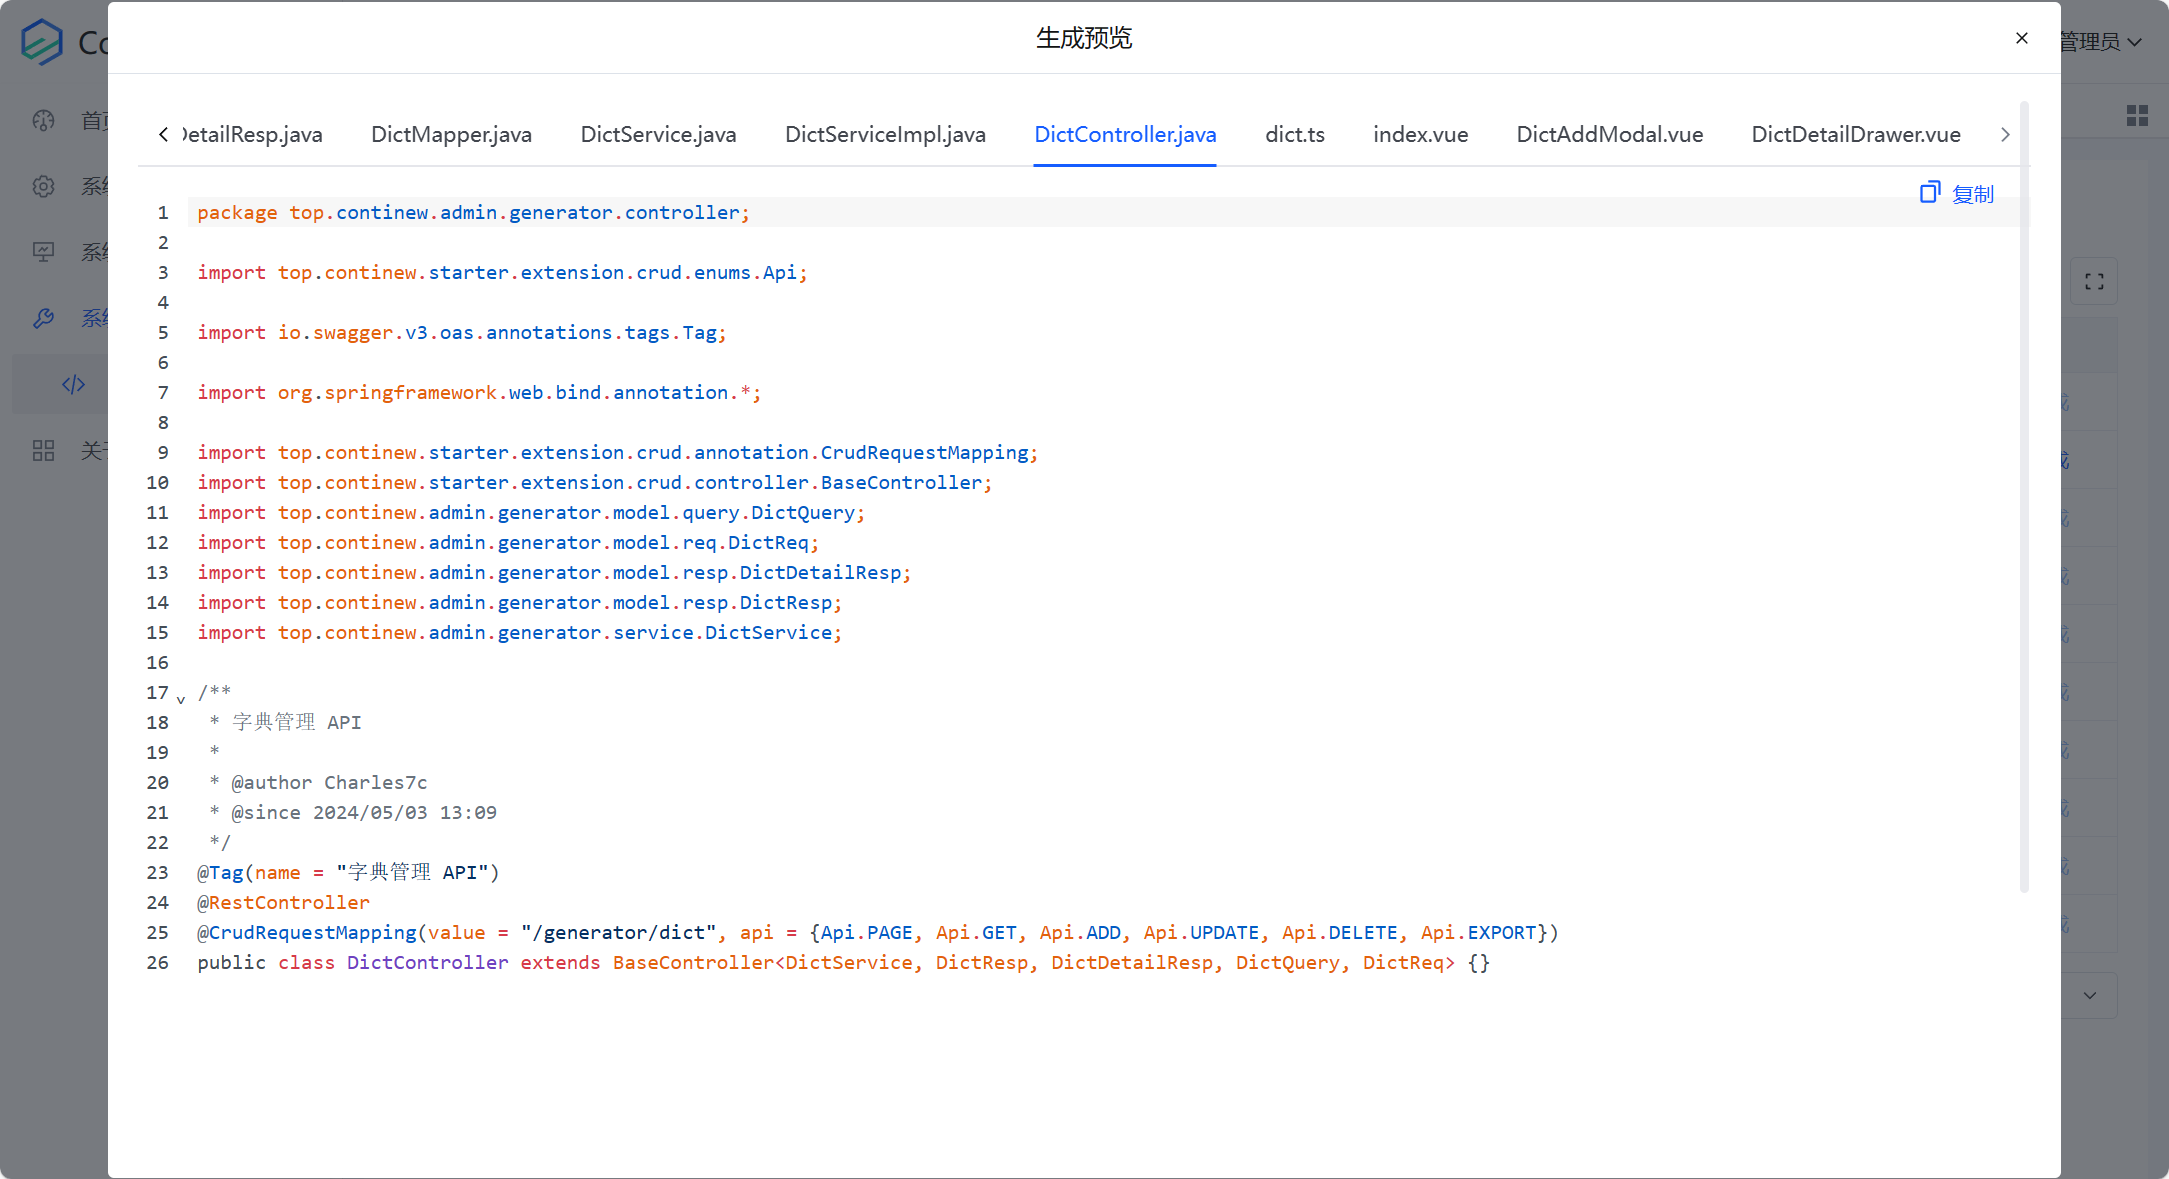The height and width of the screenshot is (1179, 2169).
Task: Click the 复制 copy link text
Action: [x=1972, y=194]
